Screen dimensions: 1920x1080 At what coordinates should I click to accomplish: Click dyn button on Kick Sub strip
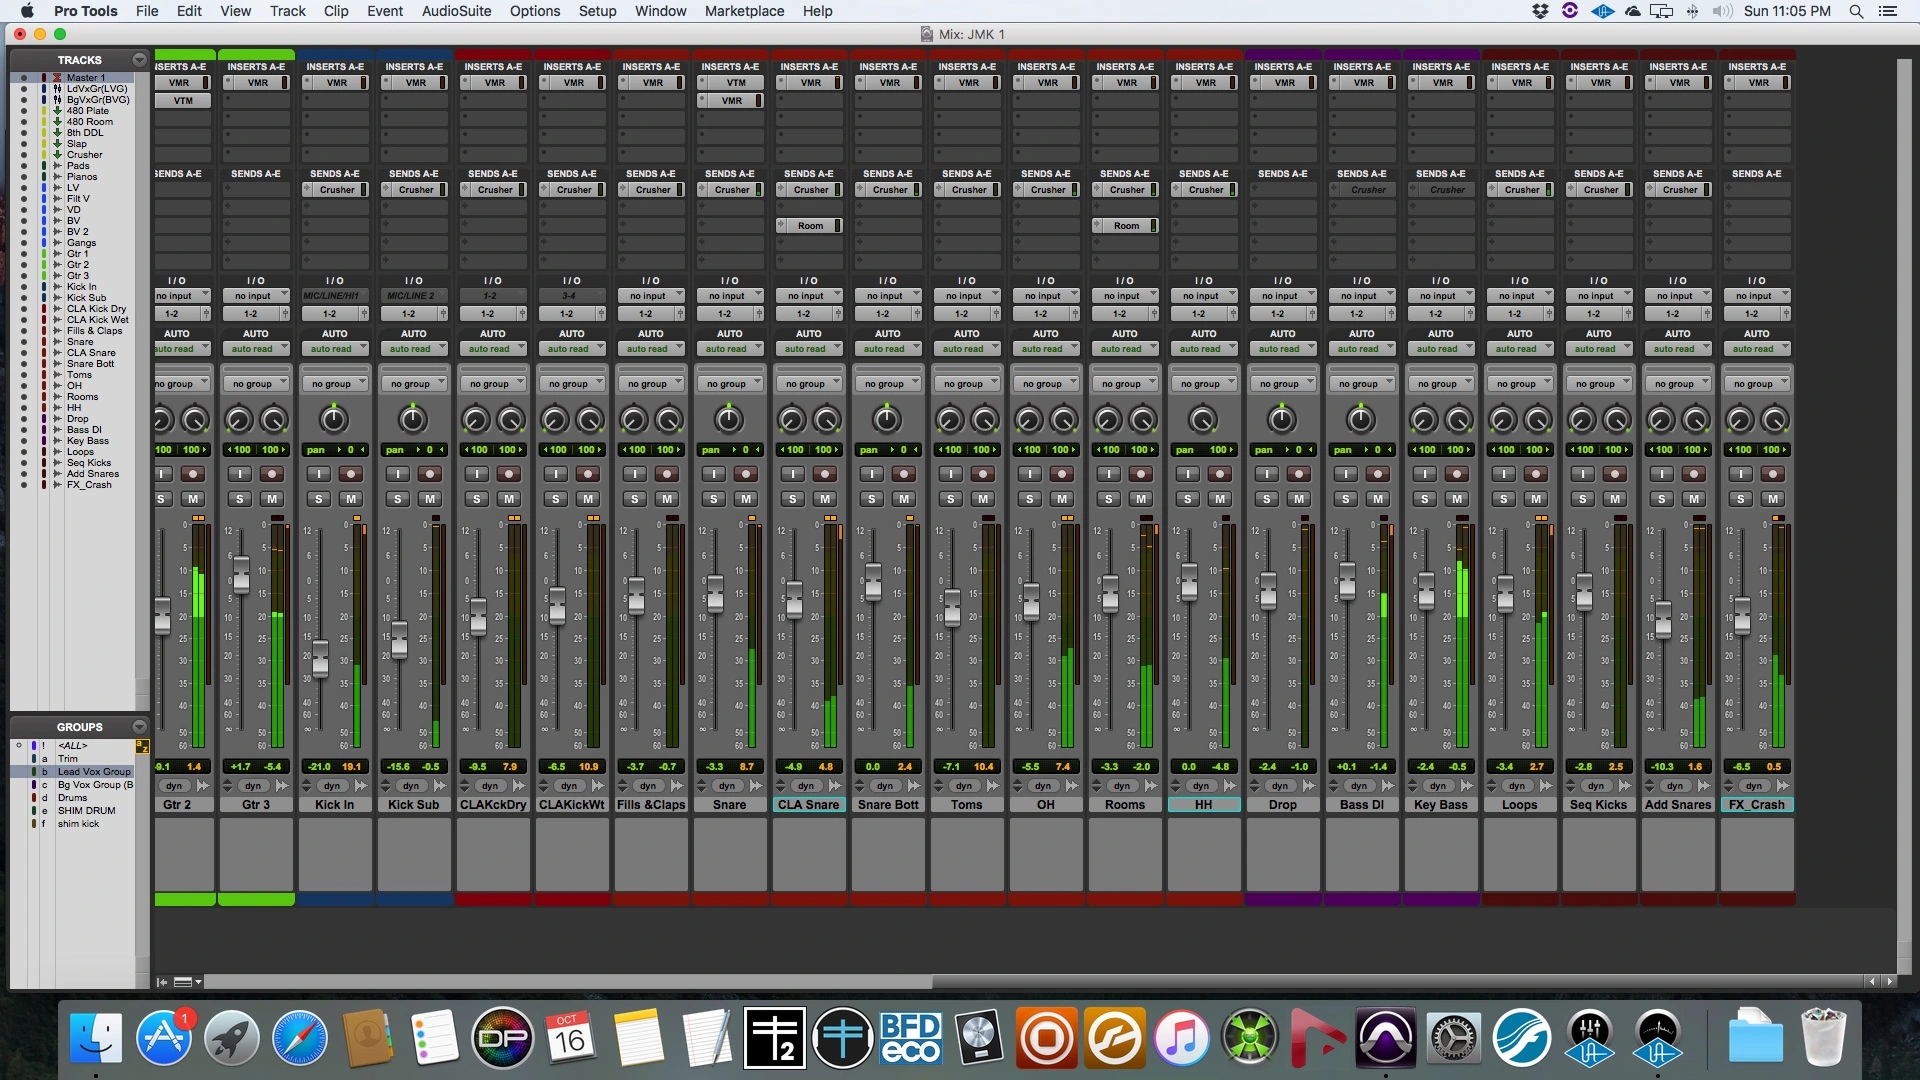tap(411, 786)
